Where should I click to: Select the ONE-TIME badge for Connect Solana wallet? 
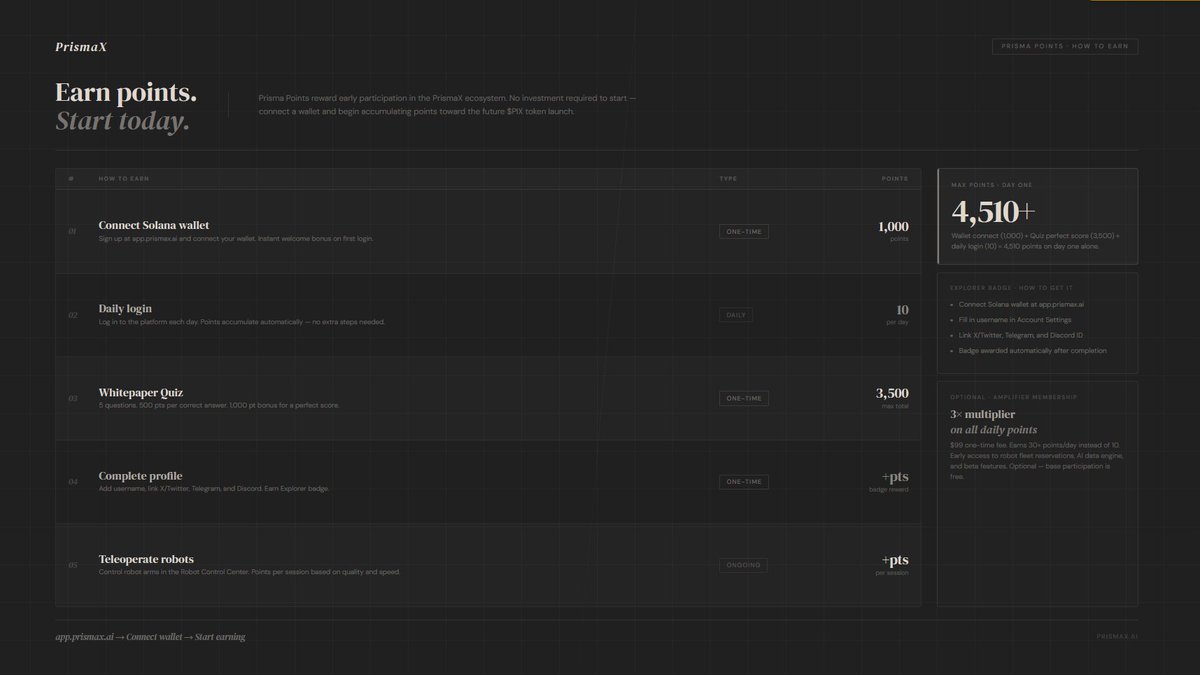pos(744,231)
